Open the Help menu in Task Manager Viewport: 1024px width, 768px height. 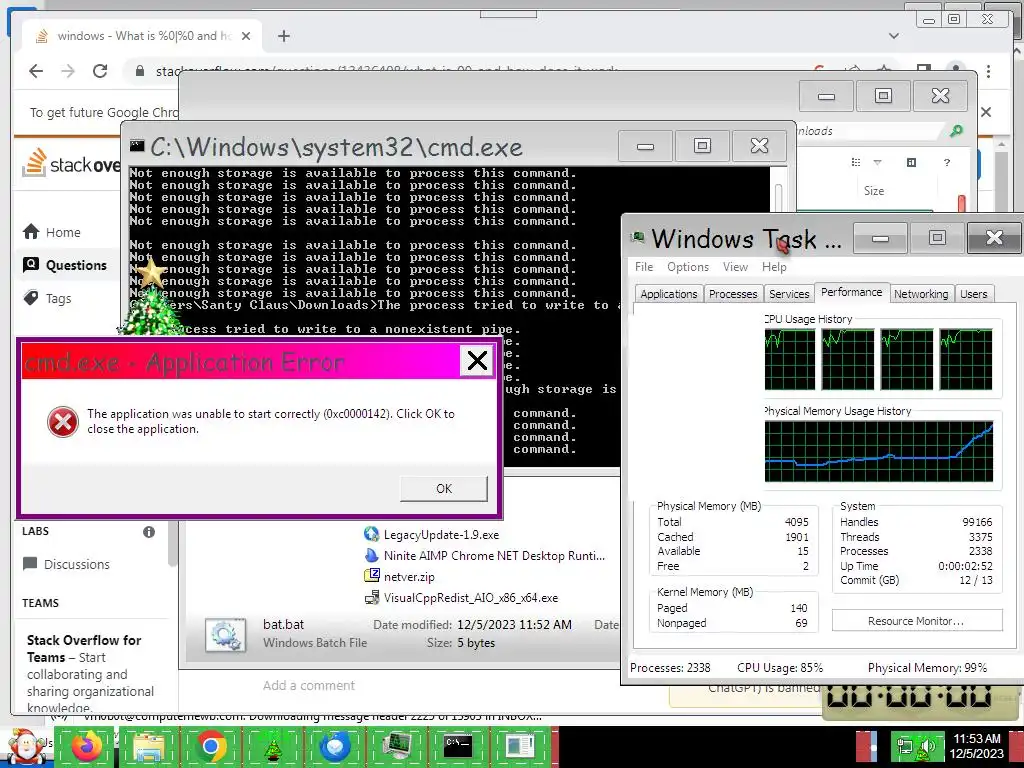pos(774,266)
